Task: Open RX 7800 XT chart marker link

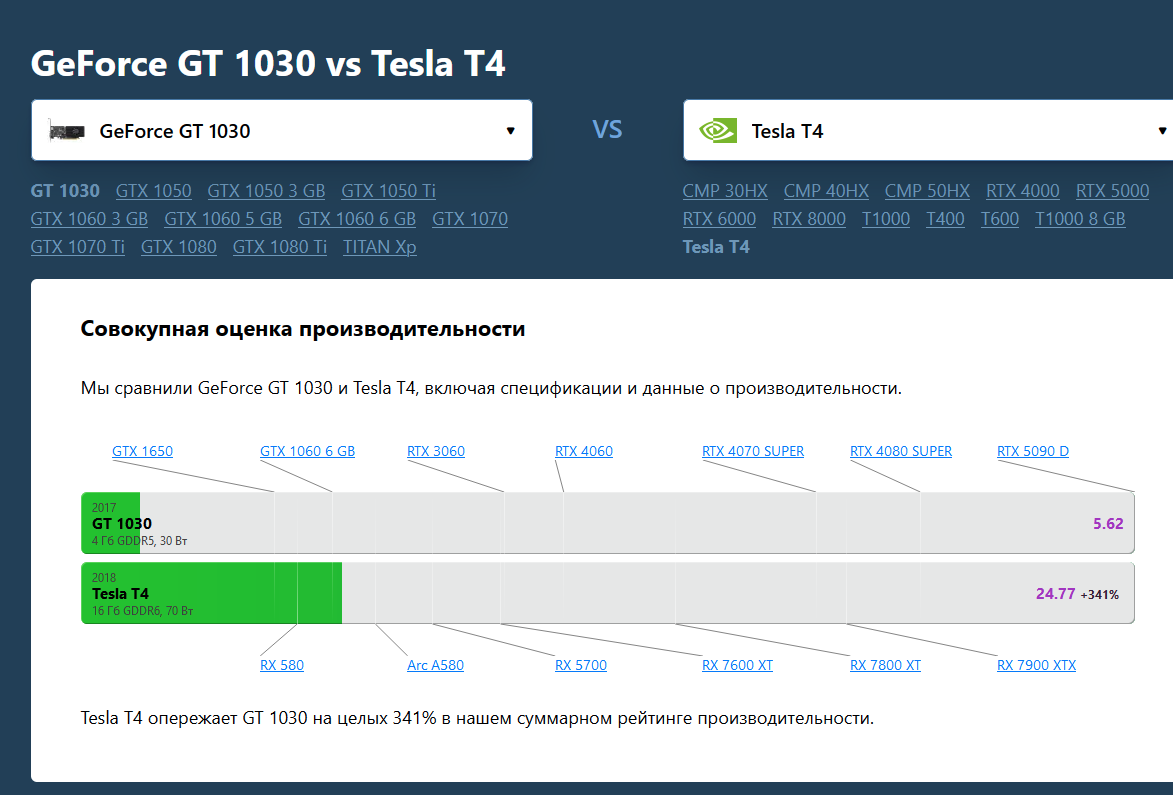Action: (885, 665)
